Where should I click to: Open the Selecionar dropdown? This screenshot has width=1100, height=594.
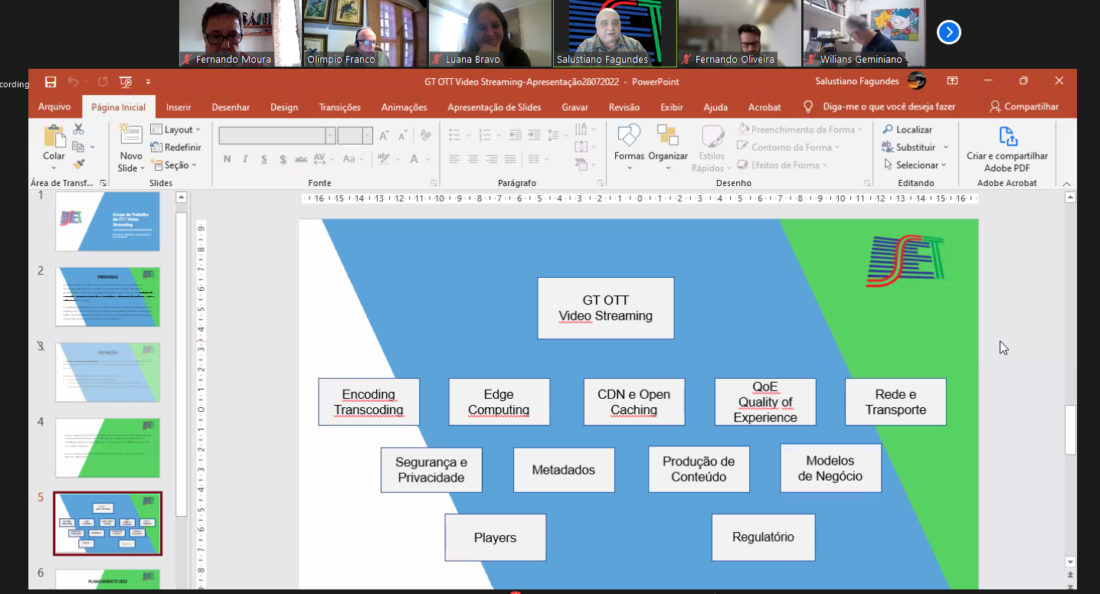coord(914,165)
